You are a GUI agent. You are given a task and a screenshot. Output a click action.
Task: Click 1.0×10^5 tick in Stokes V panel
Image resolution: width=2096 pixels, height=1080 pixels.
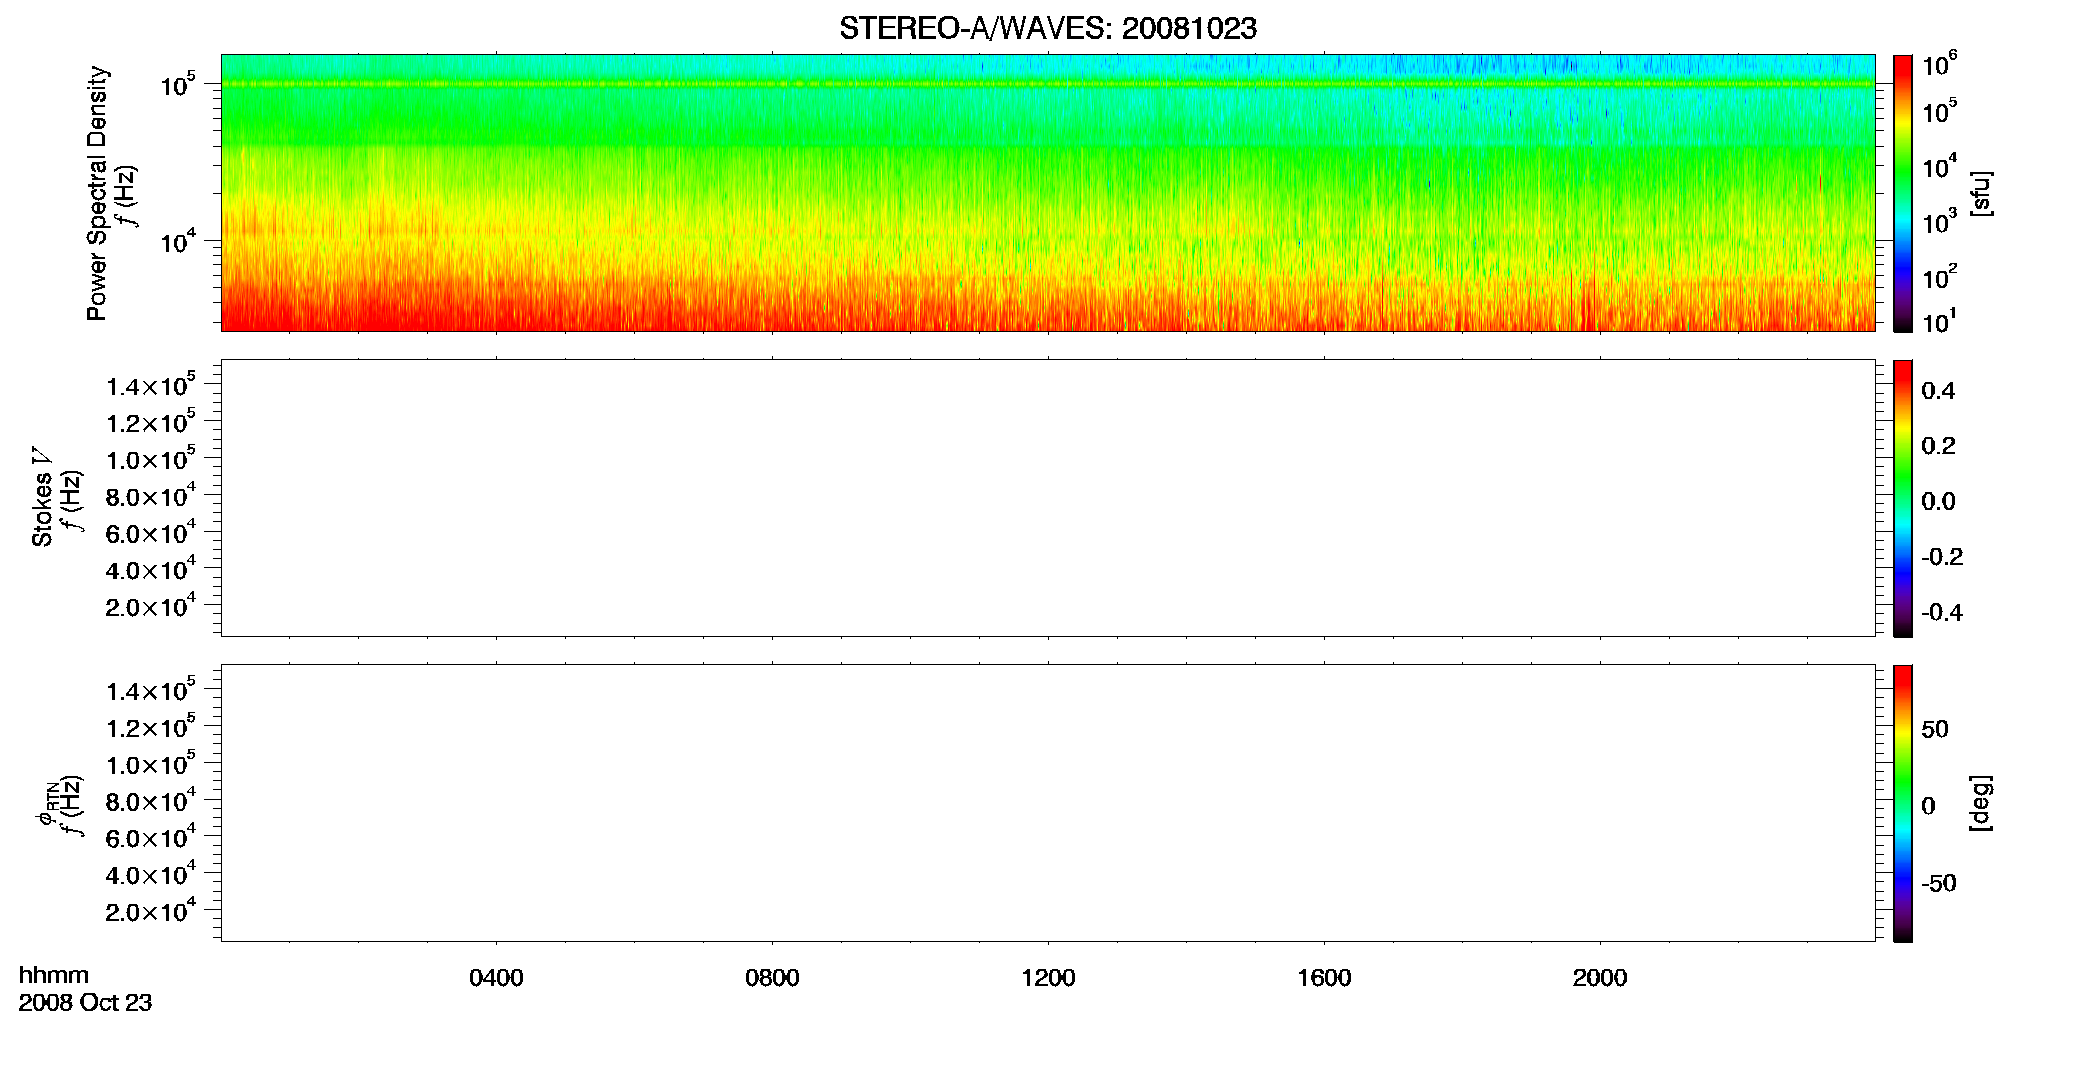(150, 459)
